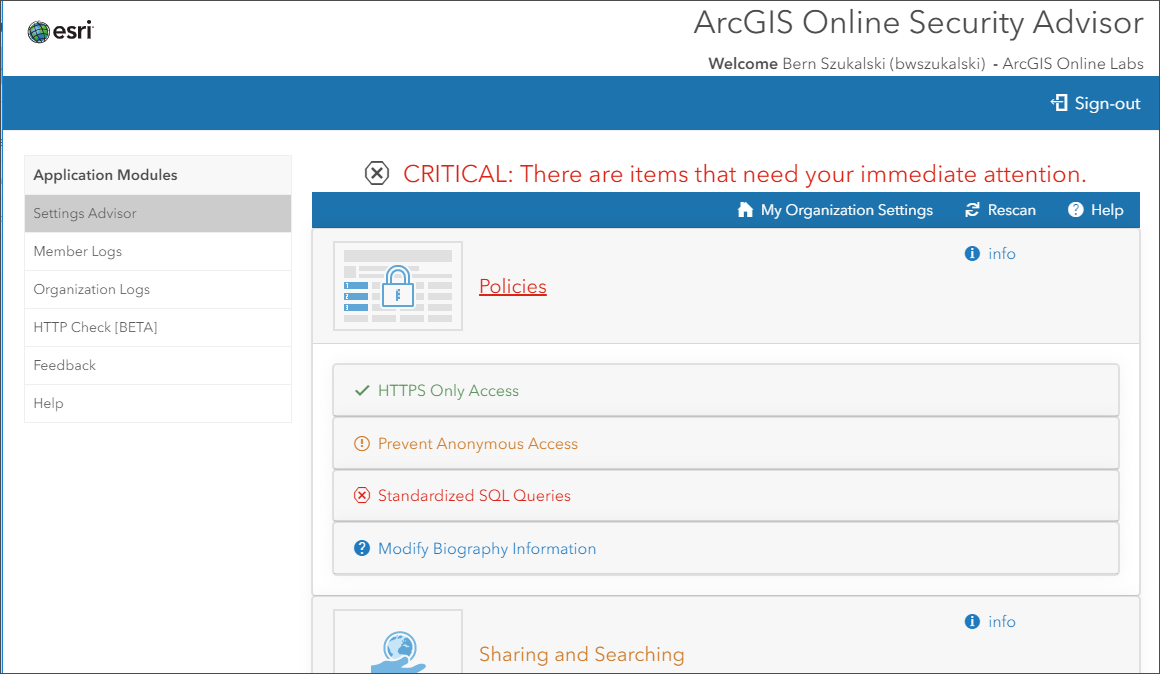Expand the HTTPS Only Access row
The height and width of the screenshot is (674, 1160).
point(726,390)
